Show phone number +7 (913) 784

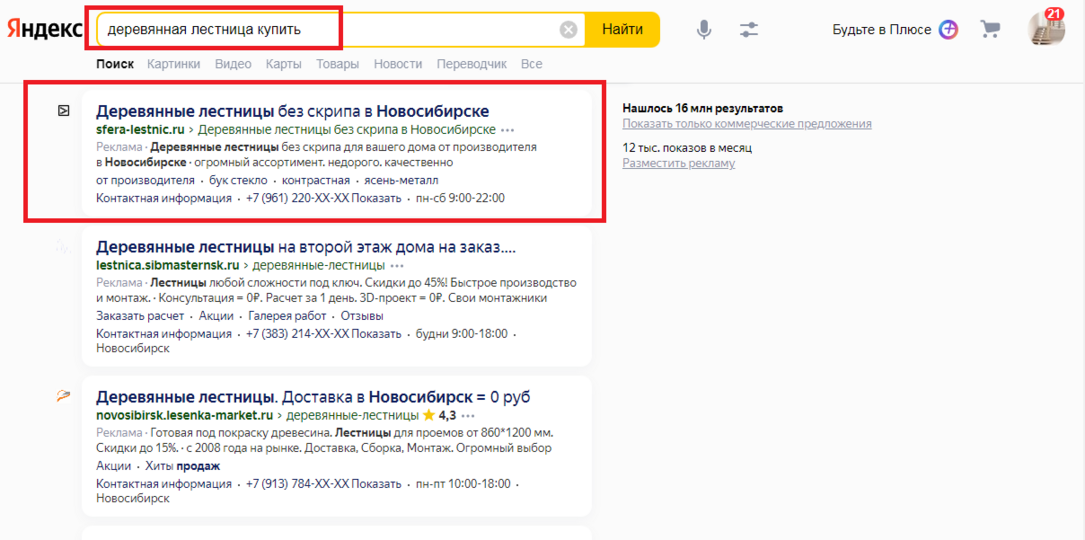323,484
